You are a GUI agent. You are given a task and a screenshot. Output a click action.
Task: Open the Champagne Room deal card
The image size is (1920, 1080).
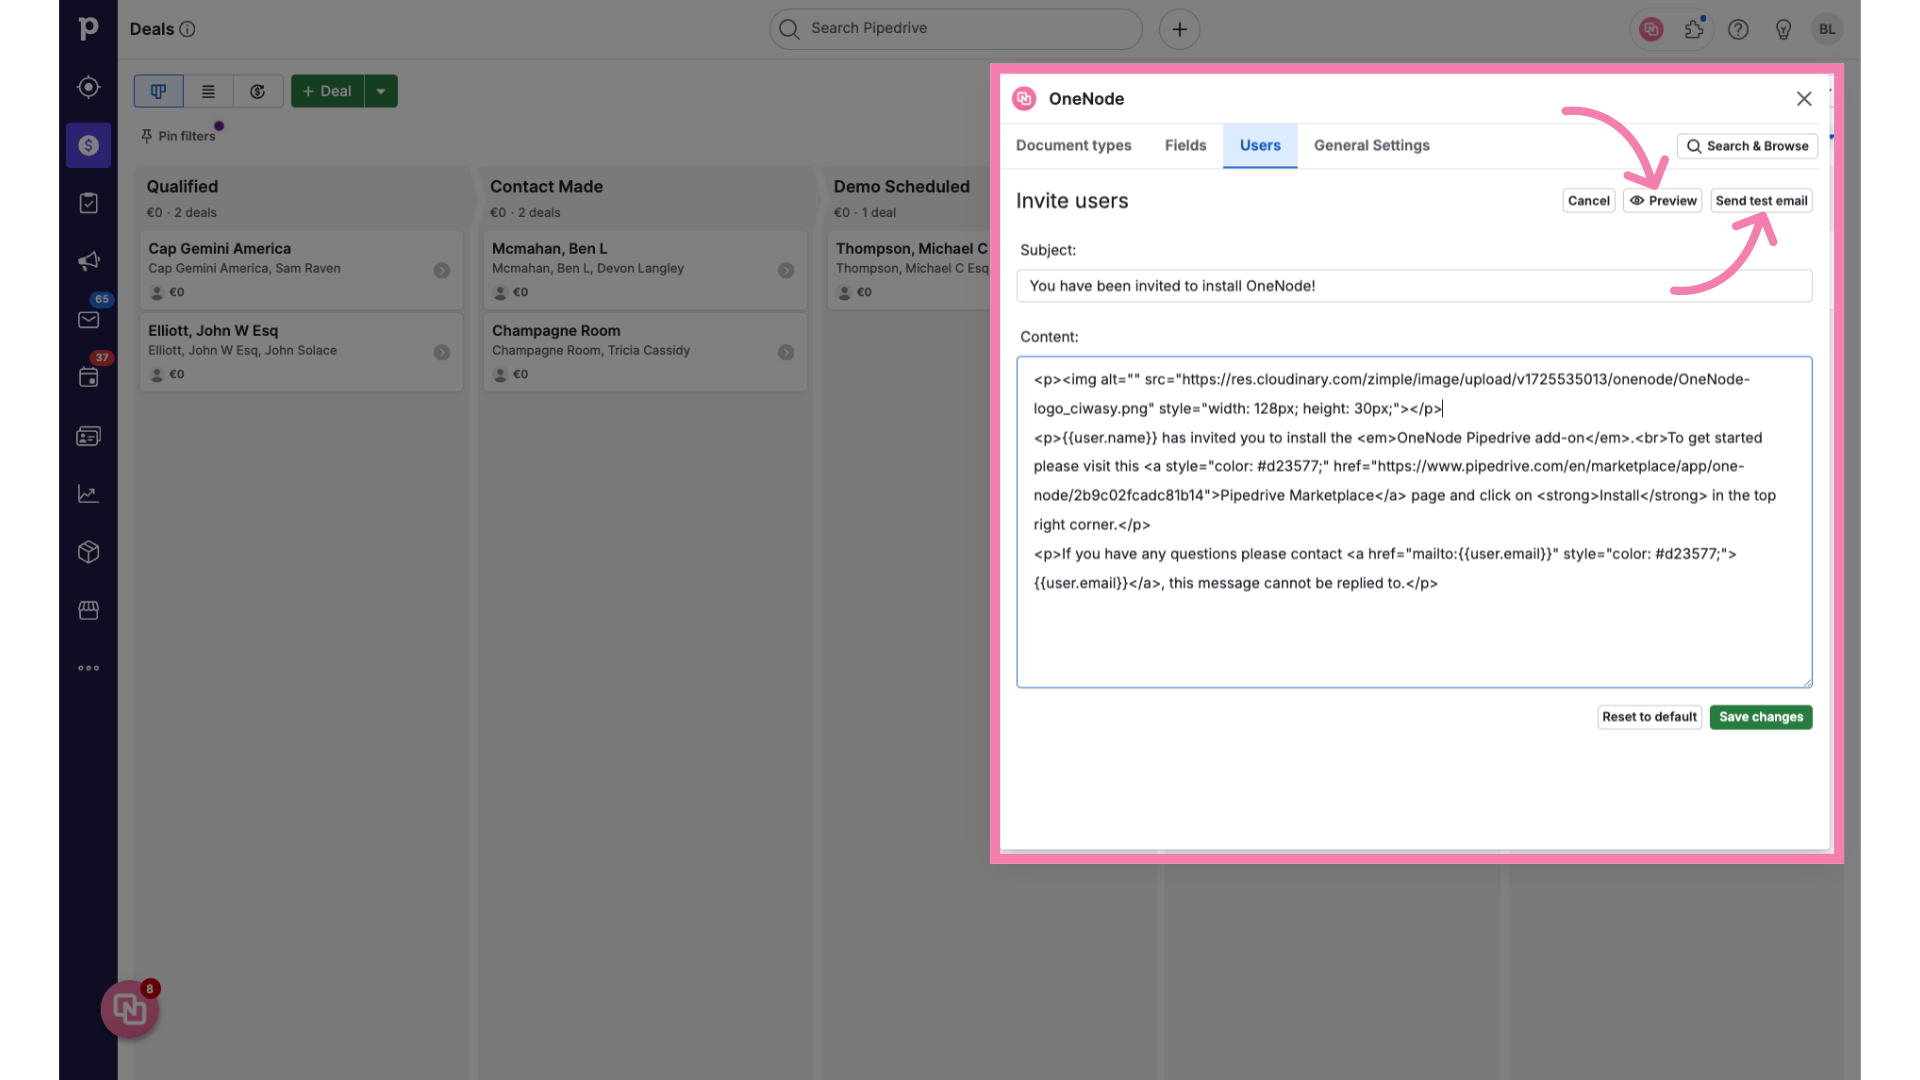coord(645,352)
